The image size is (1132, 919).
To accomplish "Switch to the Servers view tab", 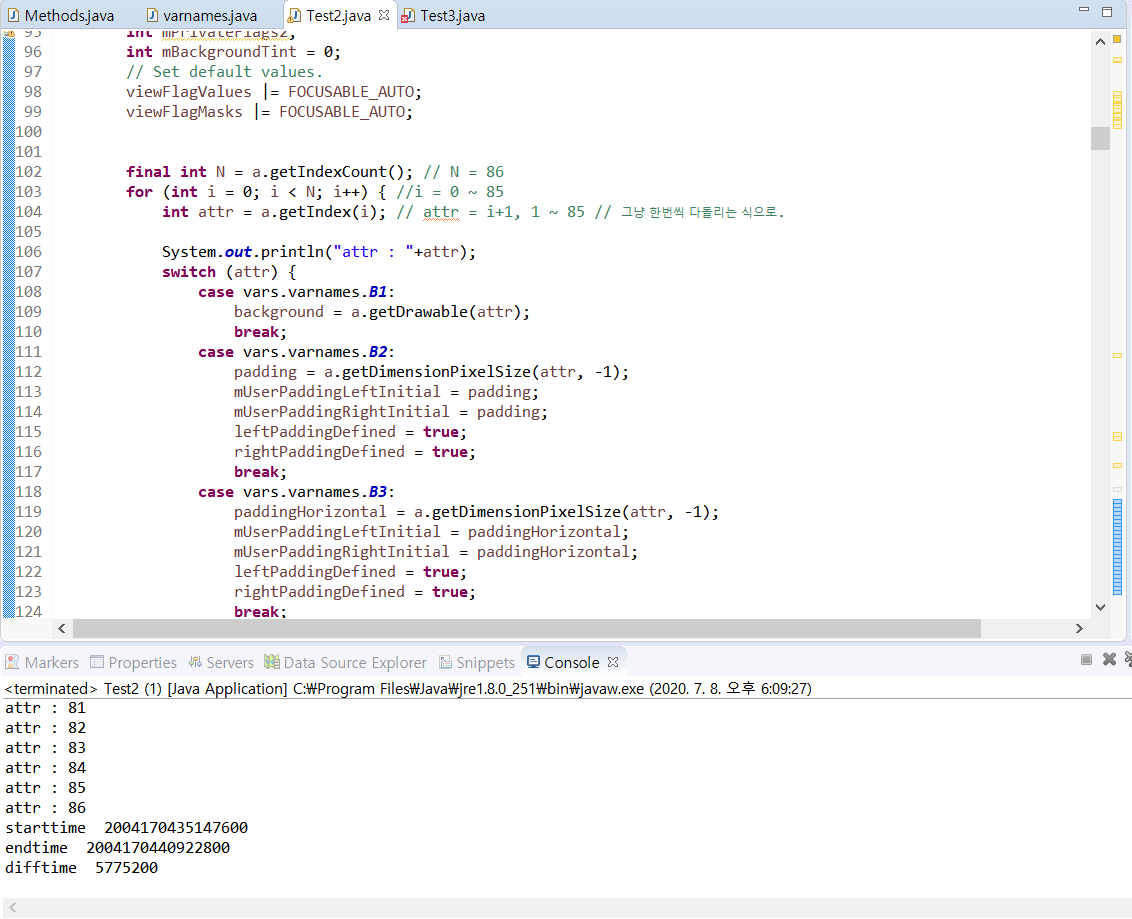I will point(221,663).
